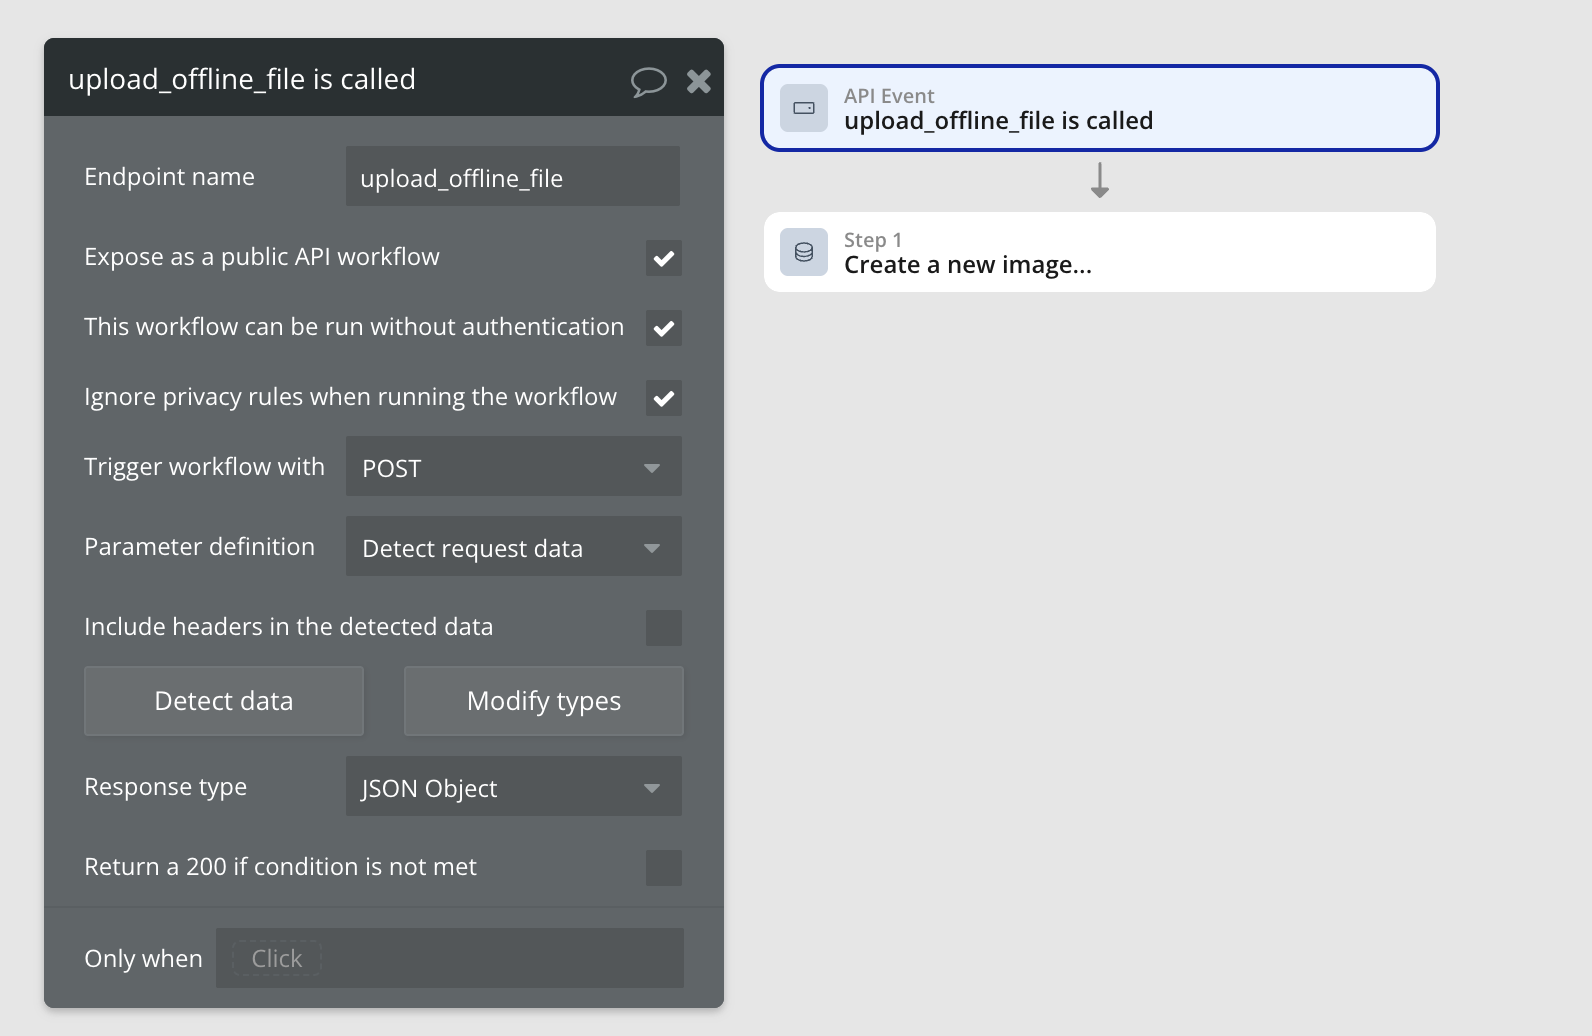Click the API Event card icon
The height and width of the screenshot is (1036, 1592).
click(x=804, y=108)
